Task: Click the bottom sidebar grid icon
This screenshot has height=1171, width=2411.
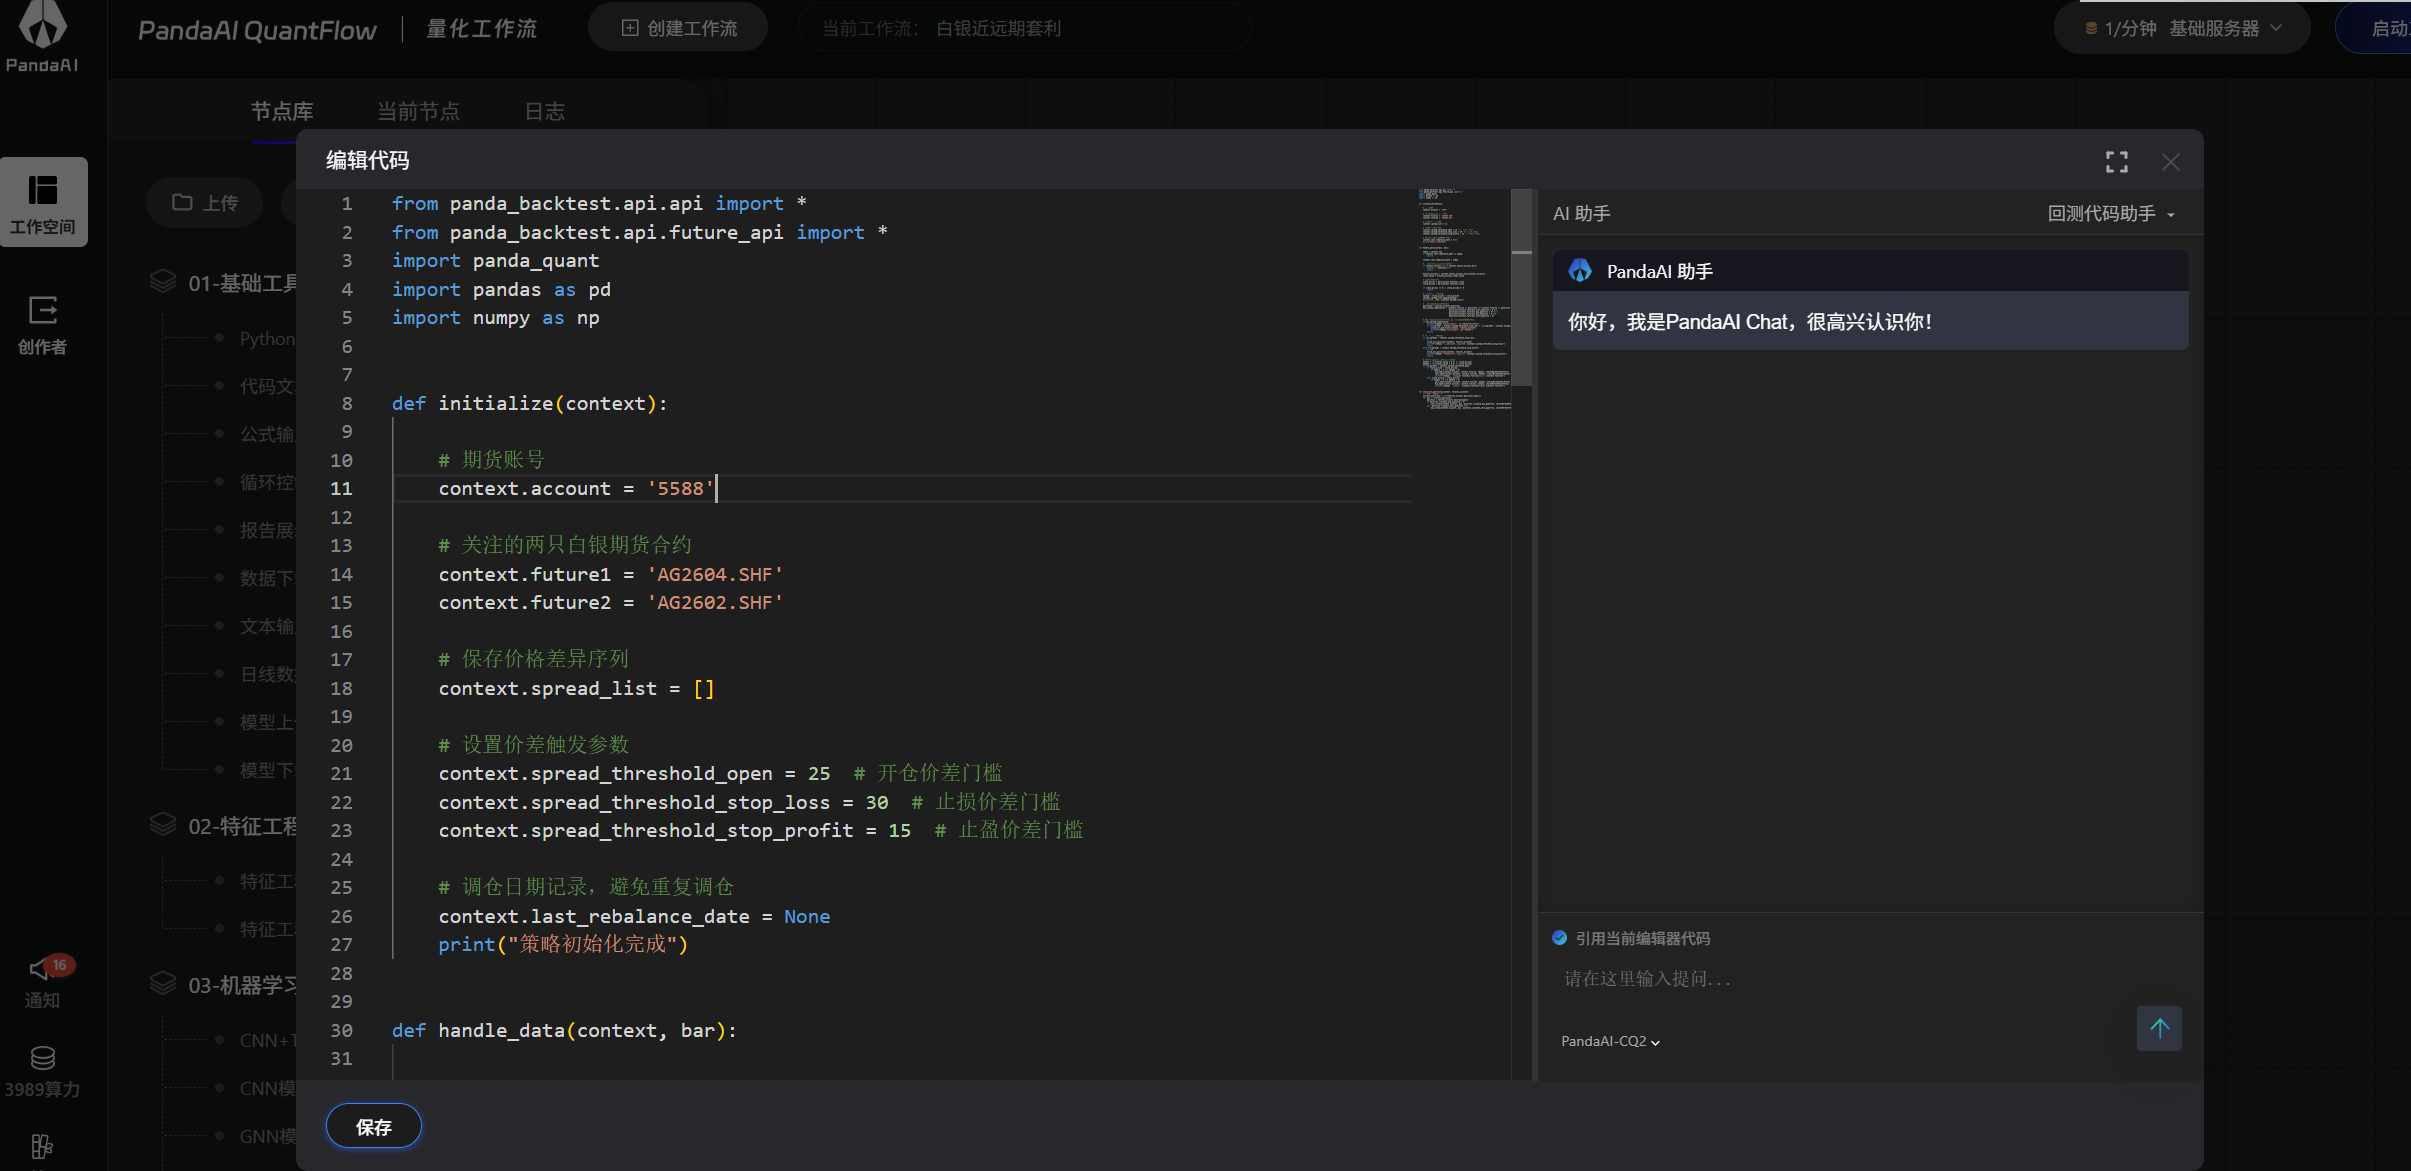Action: pyautogui.click(x=43, y=1147)
